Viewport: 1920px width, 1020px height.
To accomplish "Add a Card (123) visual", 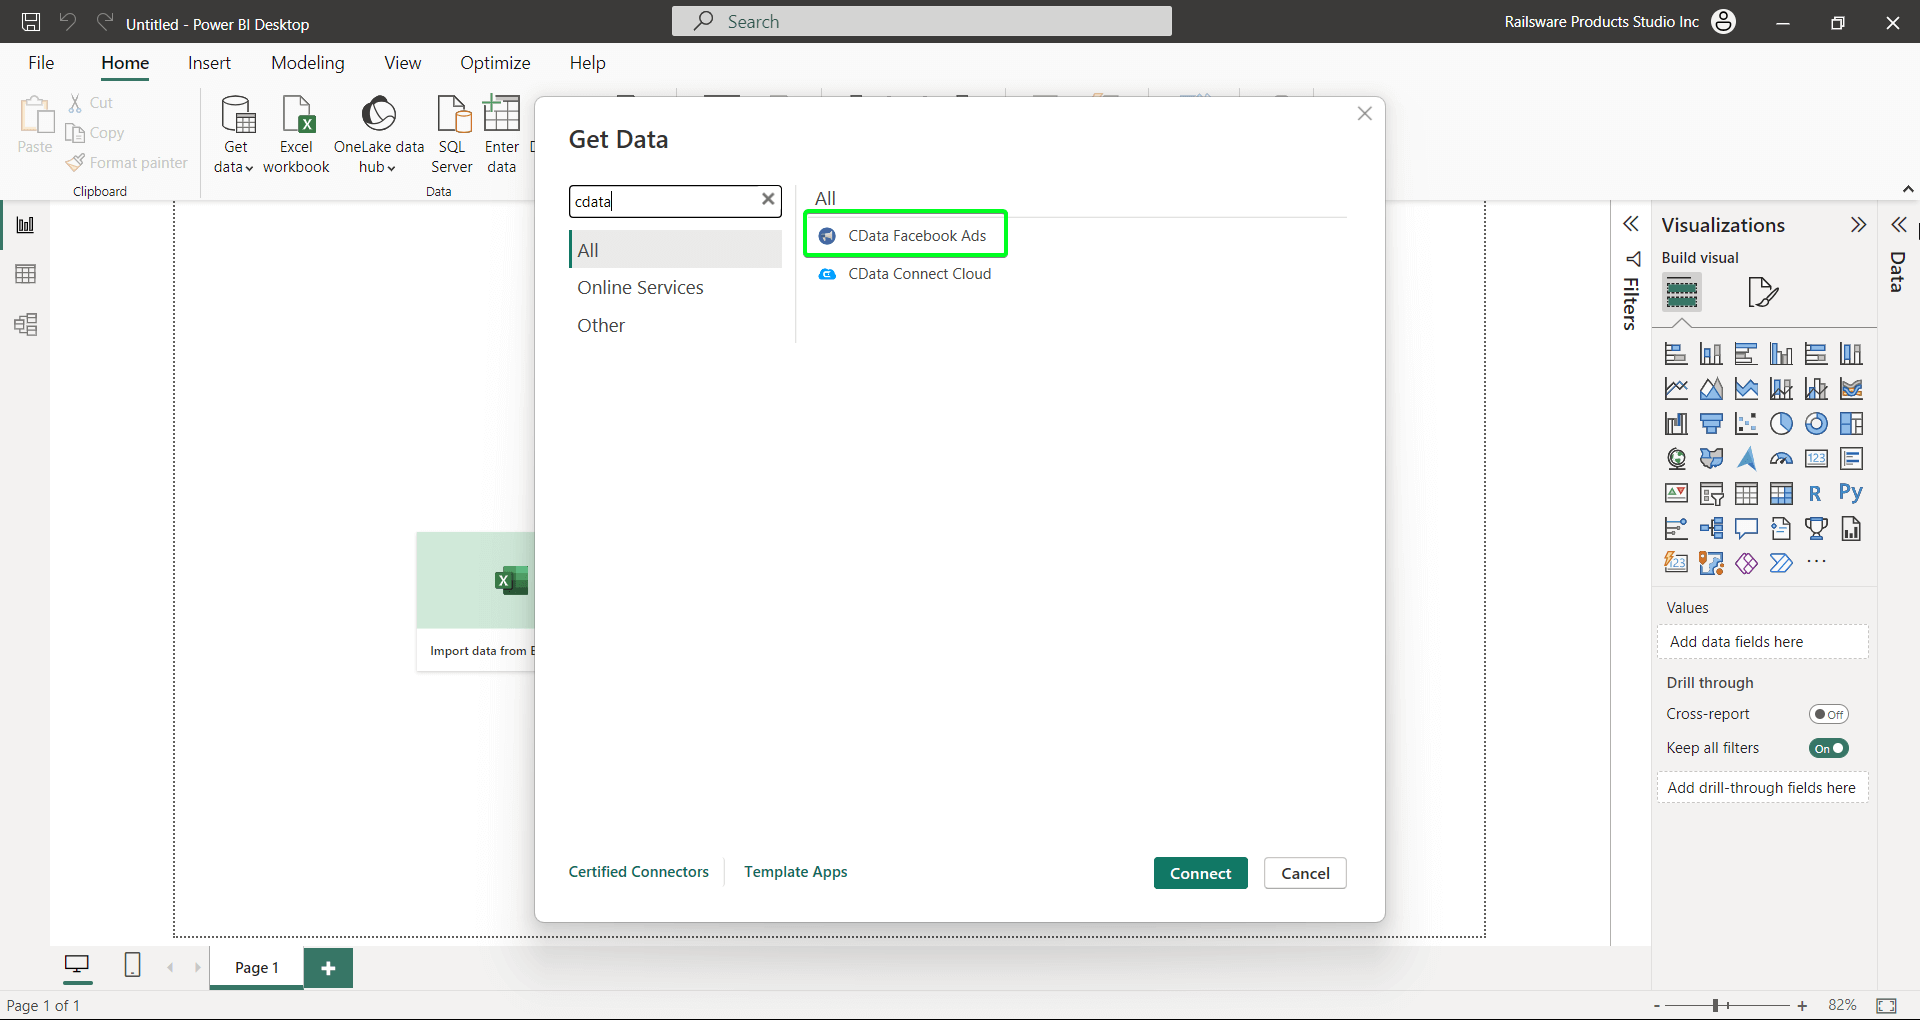I will 1816,459.
